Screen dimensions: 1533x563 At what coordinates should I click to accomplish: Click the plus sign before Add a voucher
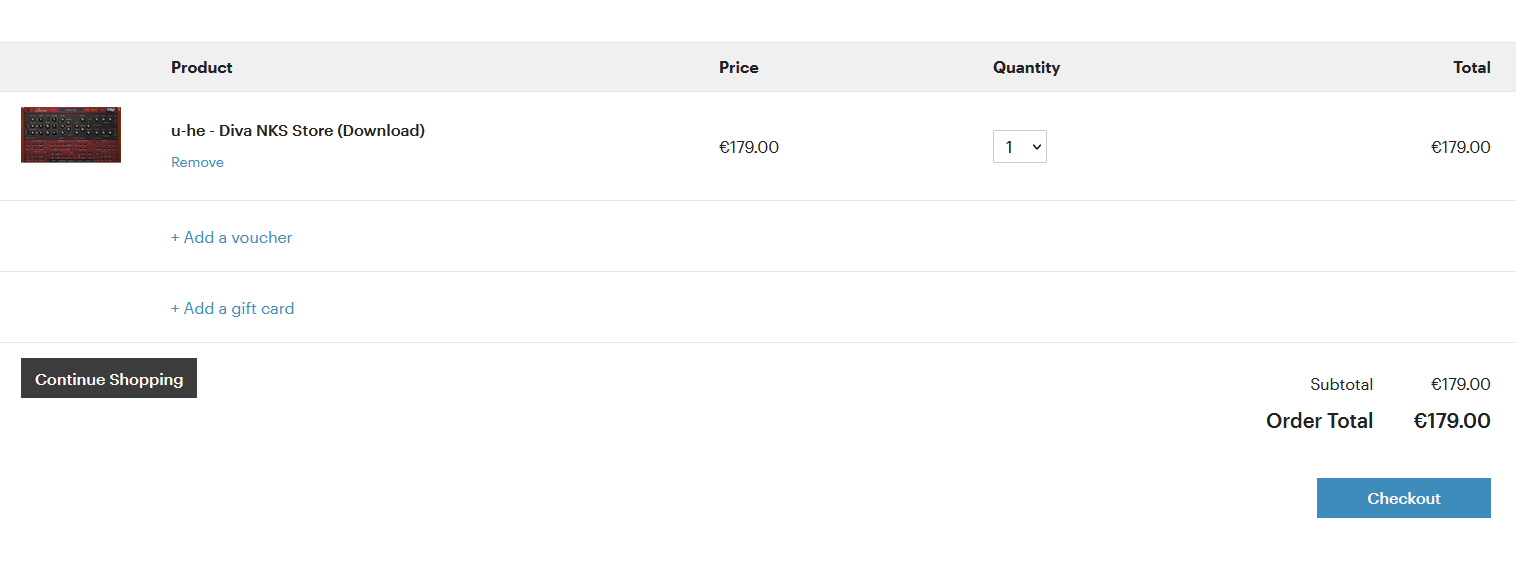pos(175,238)
